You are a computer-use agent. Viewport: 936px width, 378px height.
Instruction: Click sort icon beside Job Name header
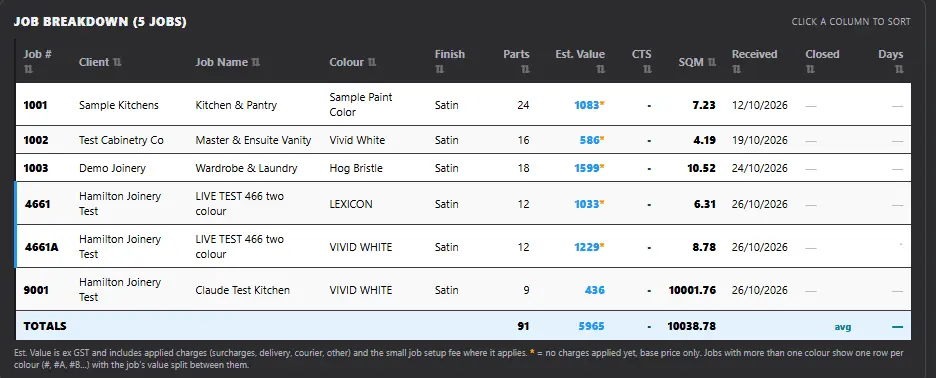(255, 62)
